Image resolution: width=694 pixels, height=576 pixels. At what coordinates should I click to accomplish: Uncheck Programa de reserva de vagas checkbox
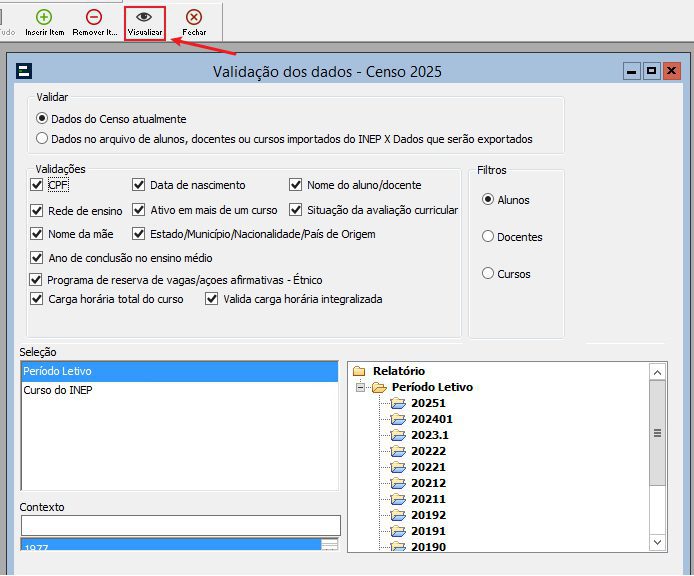[35, 279]
